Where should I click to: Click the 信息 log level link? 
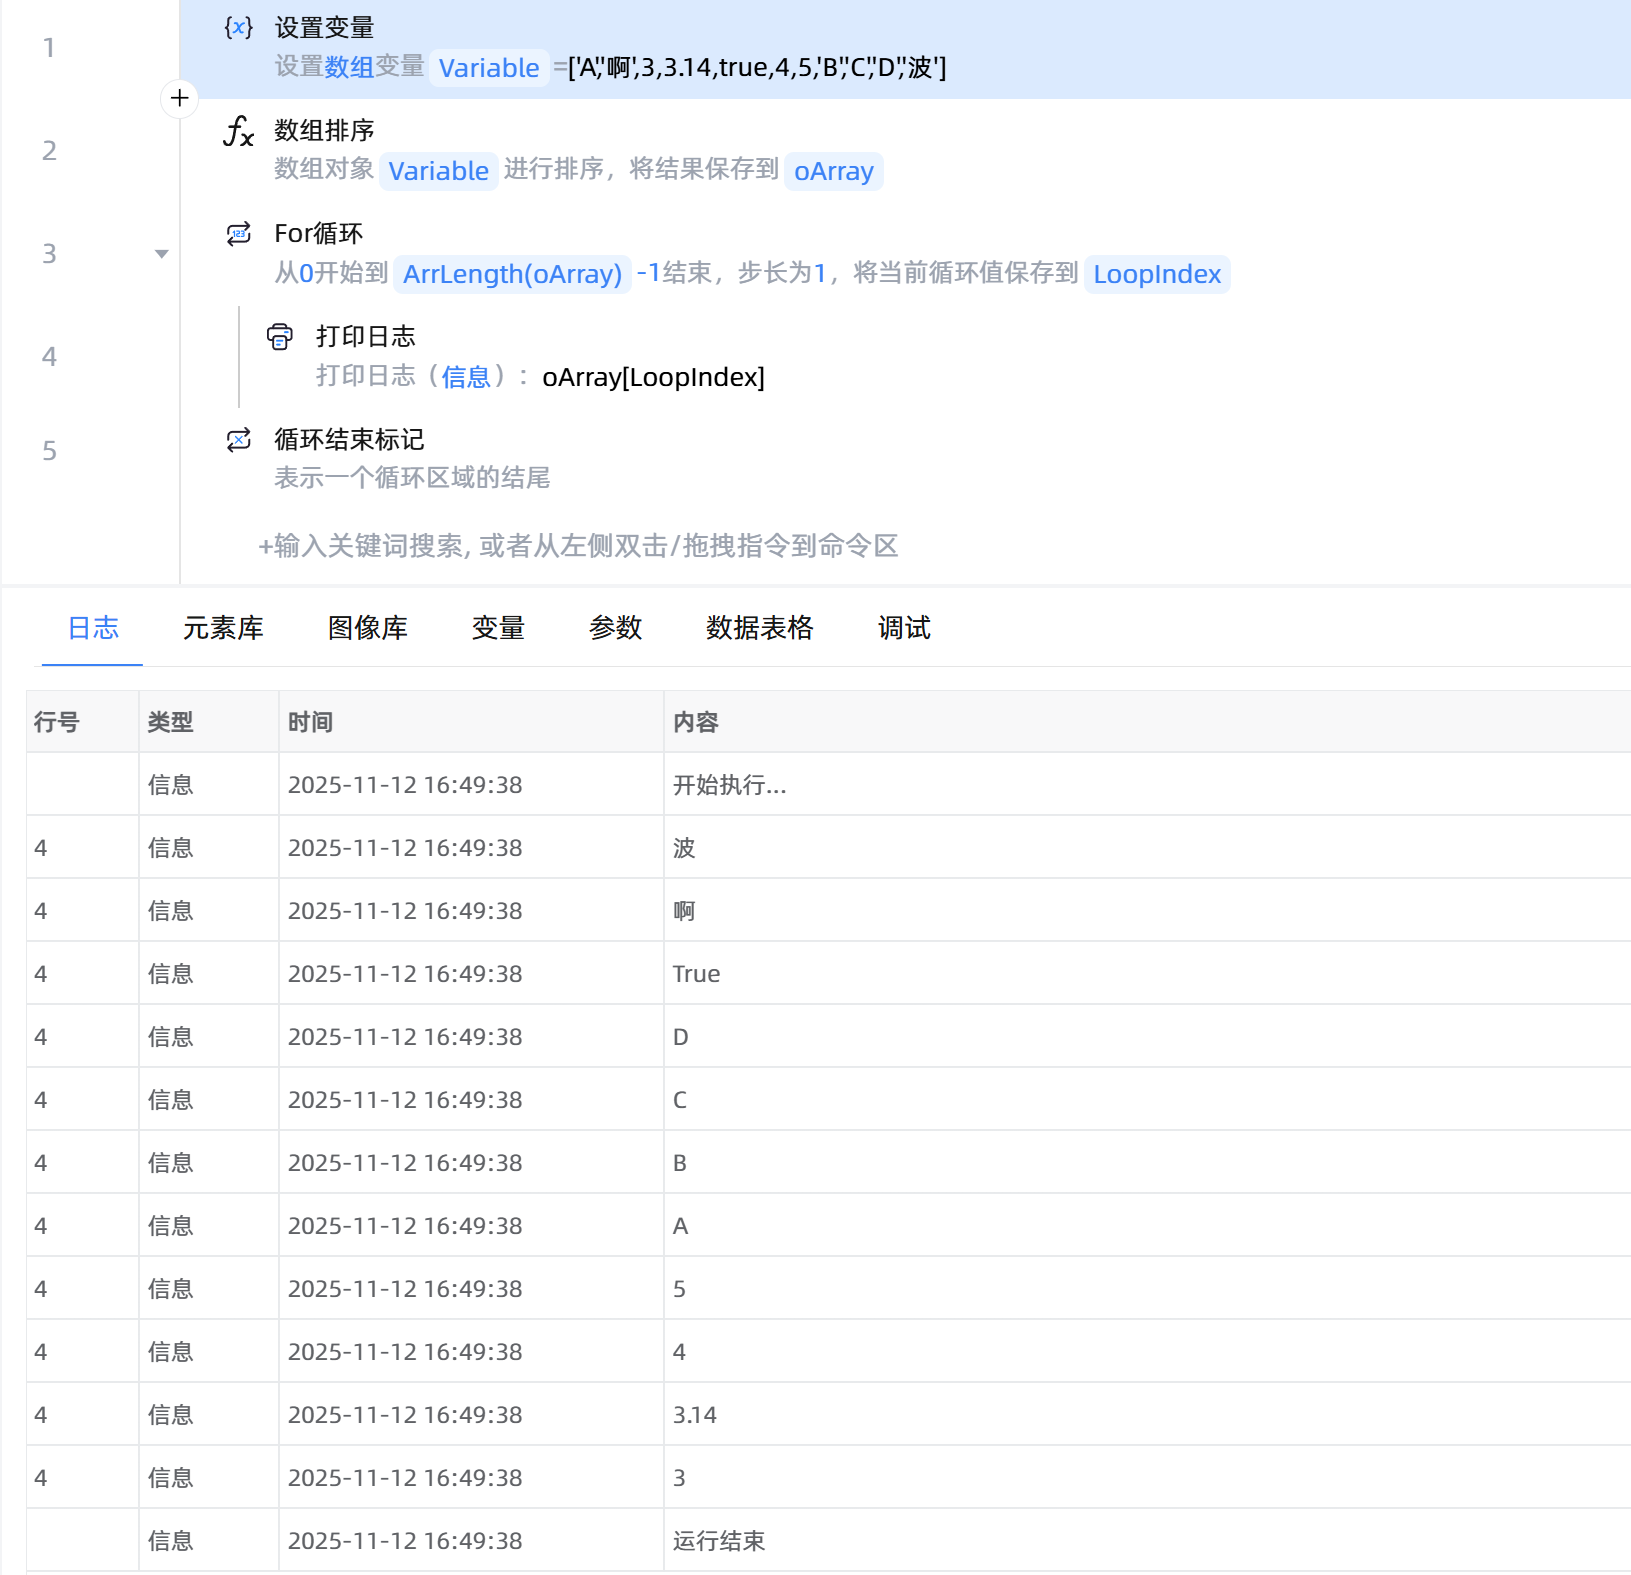pyautogui.click(x=466, y=377)
